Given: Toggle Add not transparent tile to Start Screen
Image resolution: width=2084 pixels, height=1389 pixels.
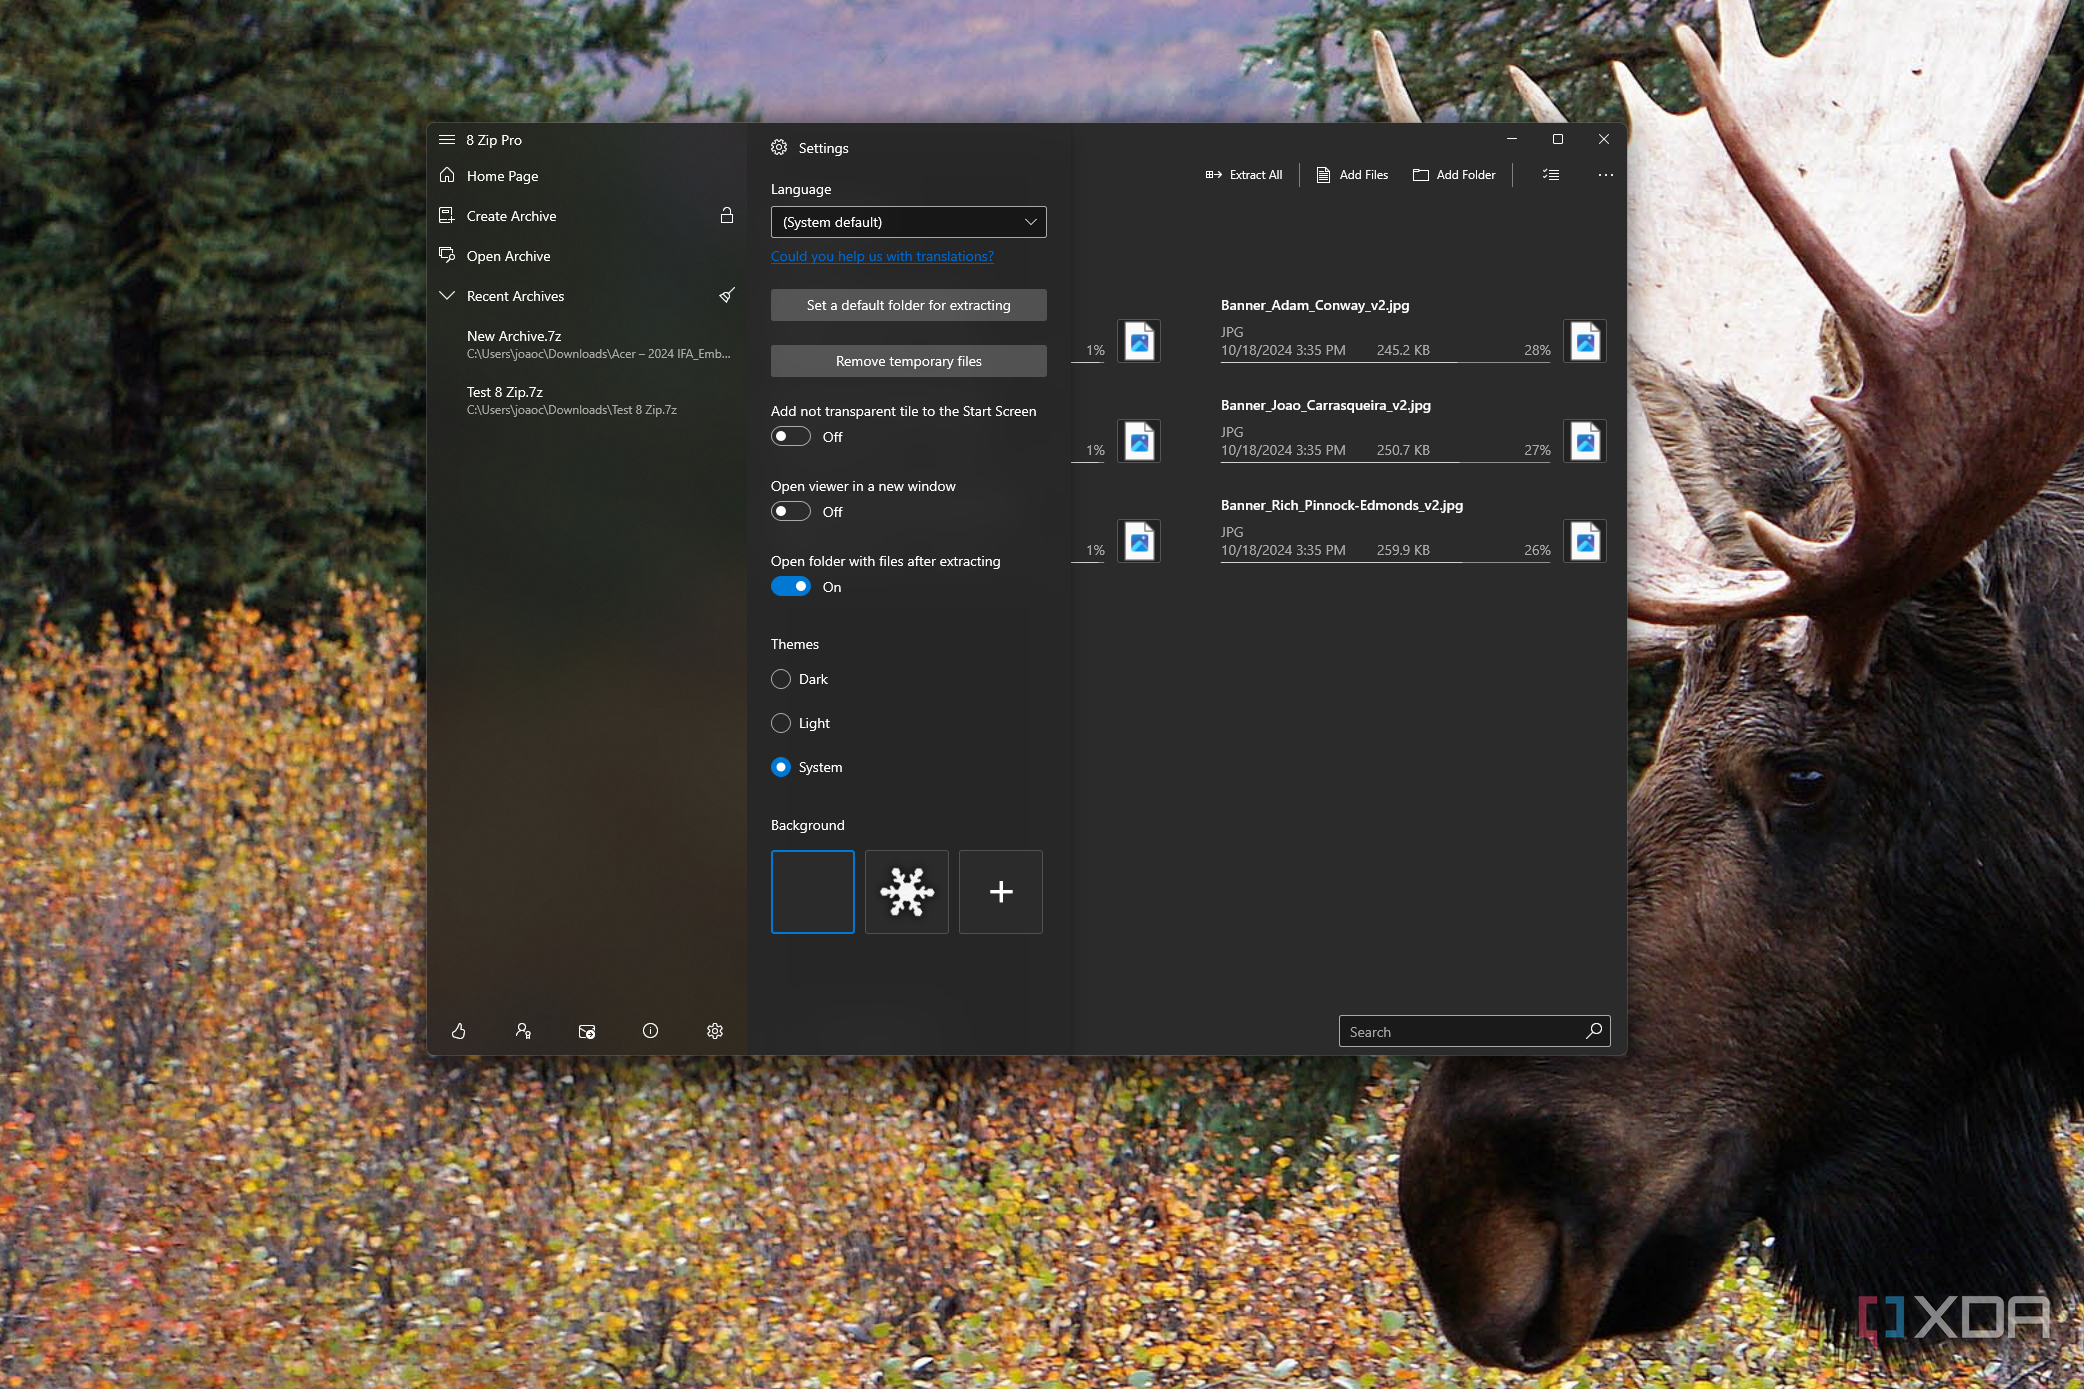Looking at the screenshot, I should (791, 437).
